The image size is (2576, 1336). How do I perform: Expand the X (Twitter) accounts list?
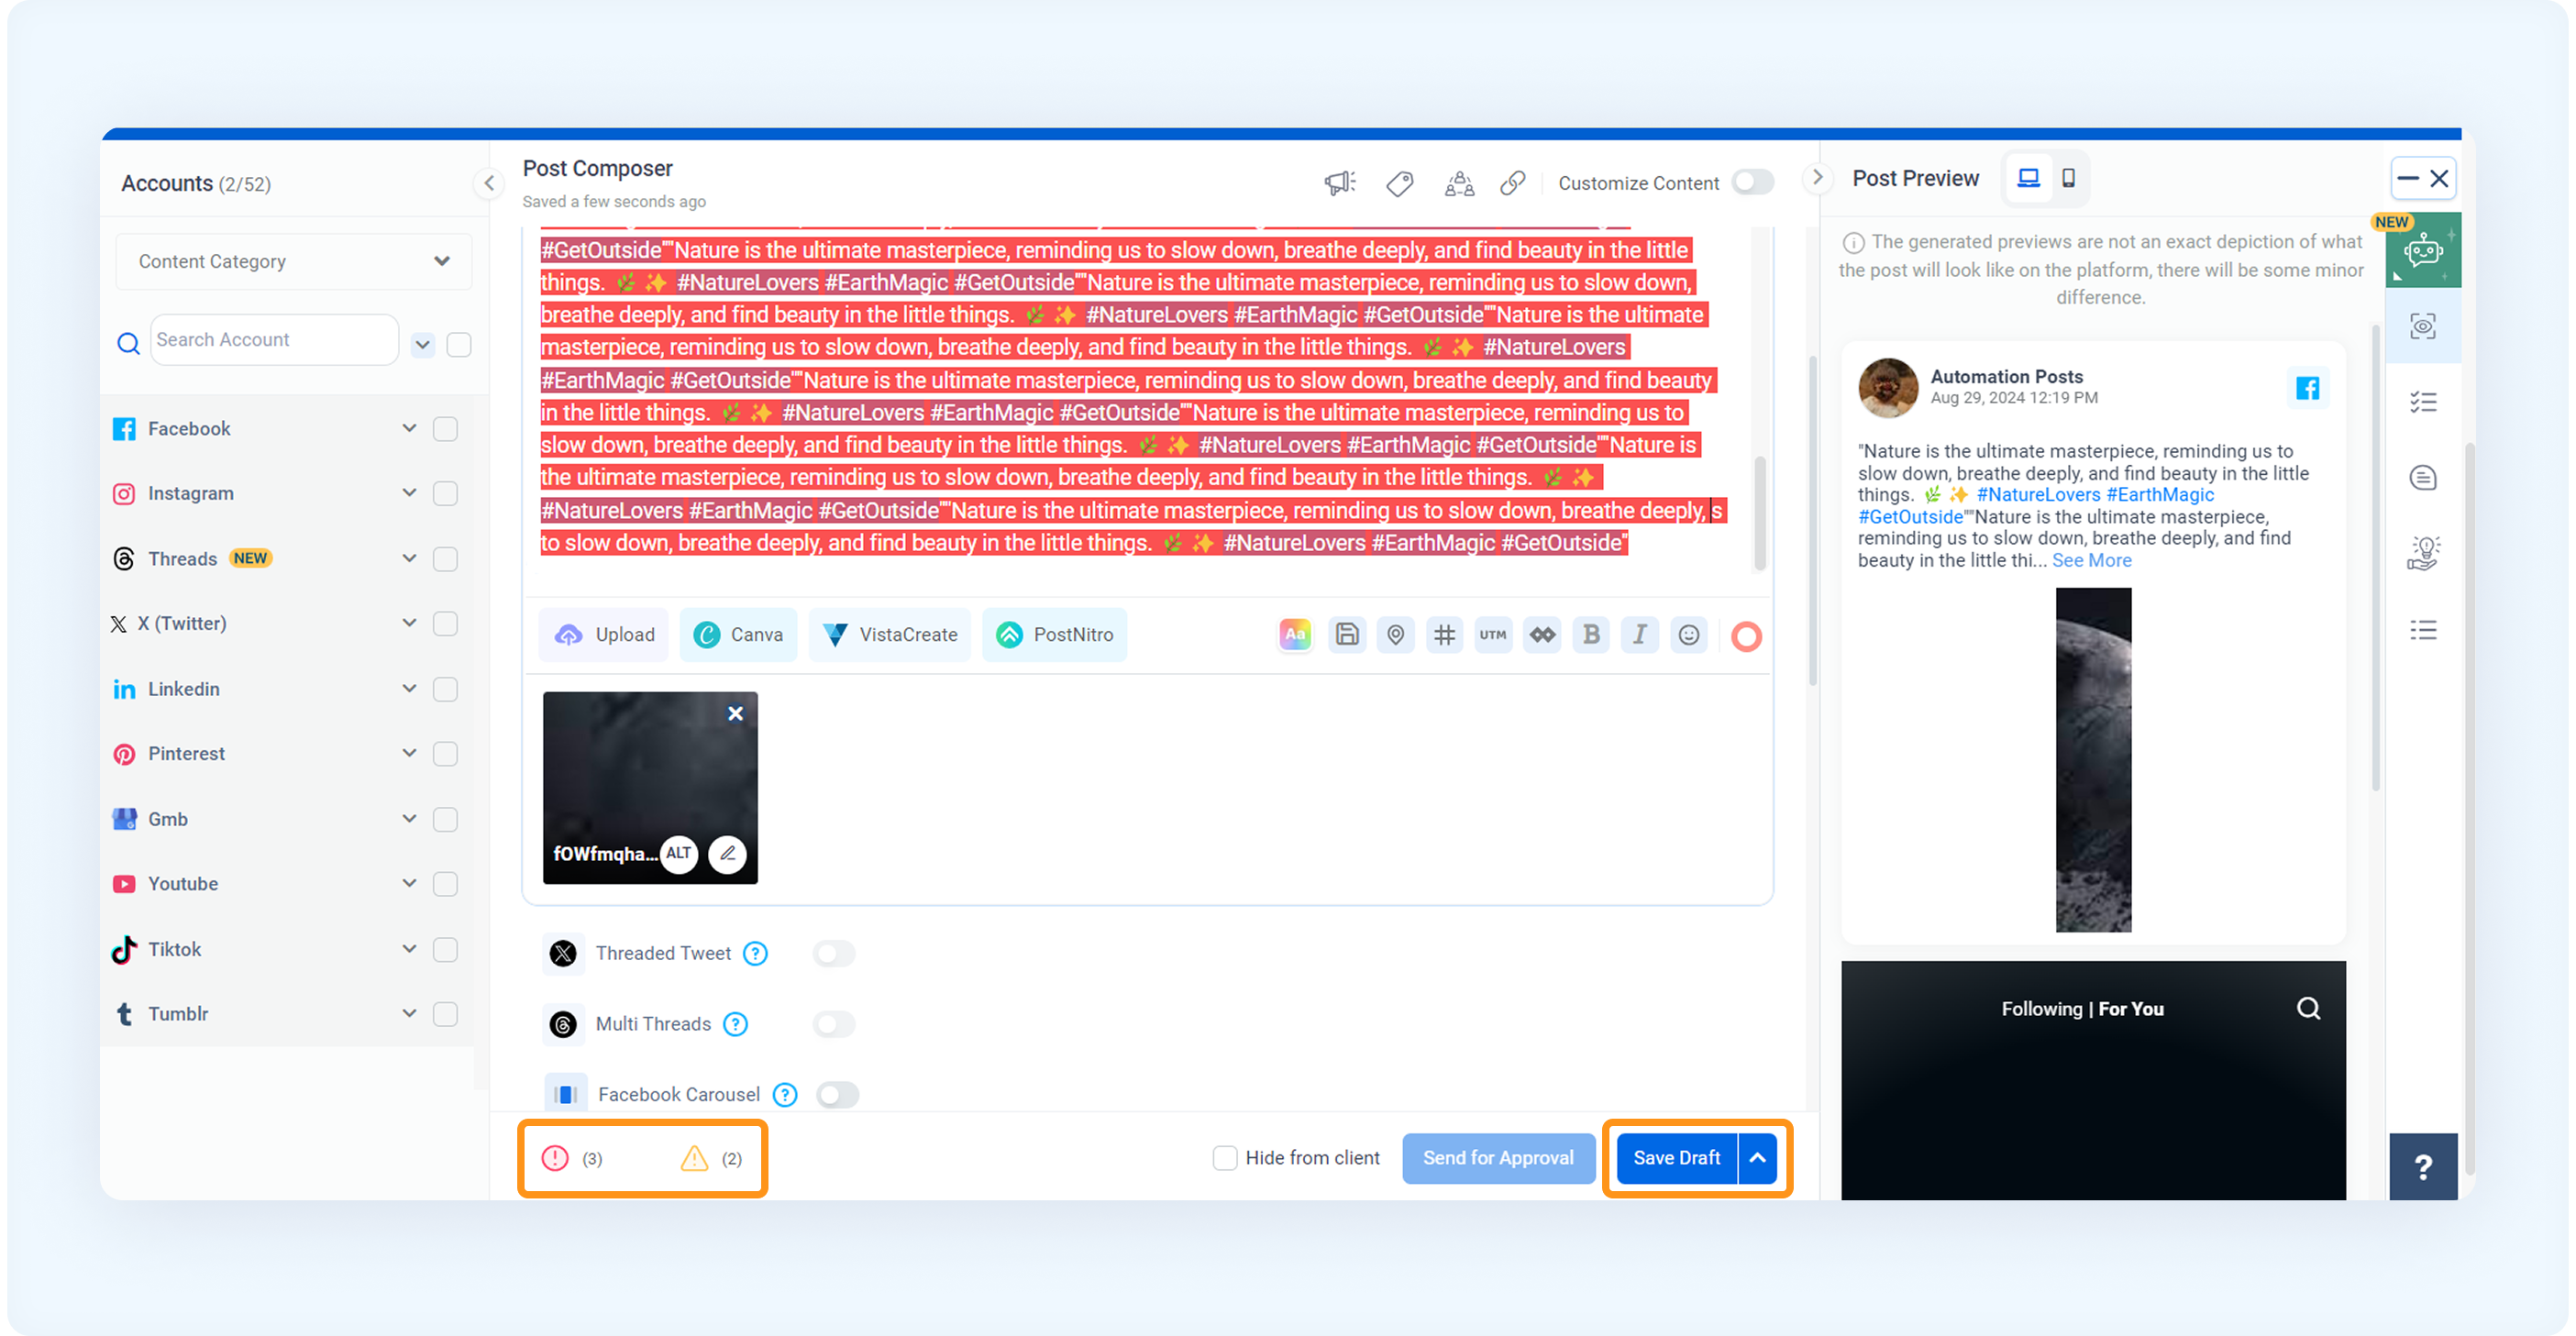[x=409, y=624]
